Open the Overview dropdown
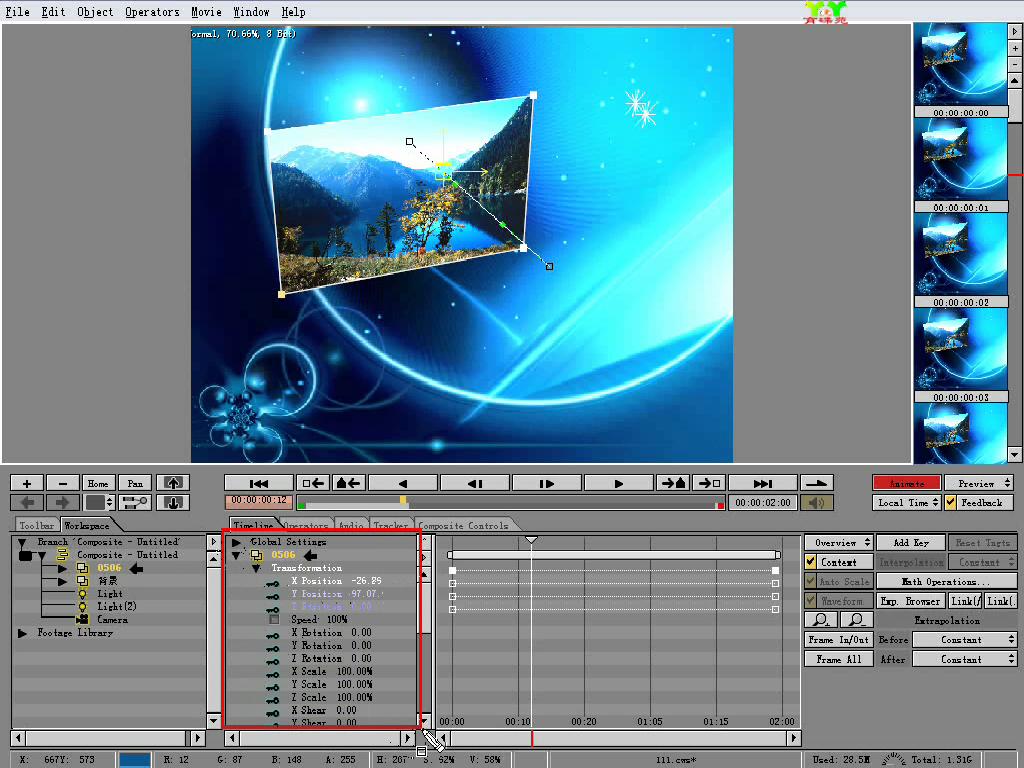 [x=839, y=543]
